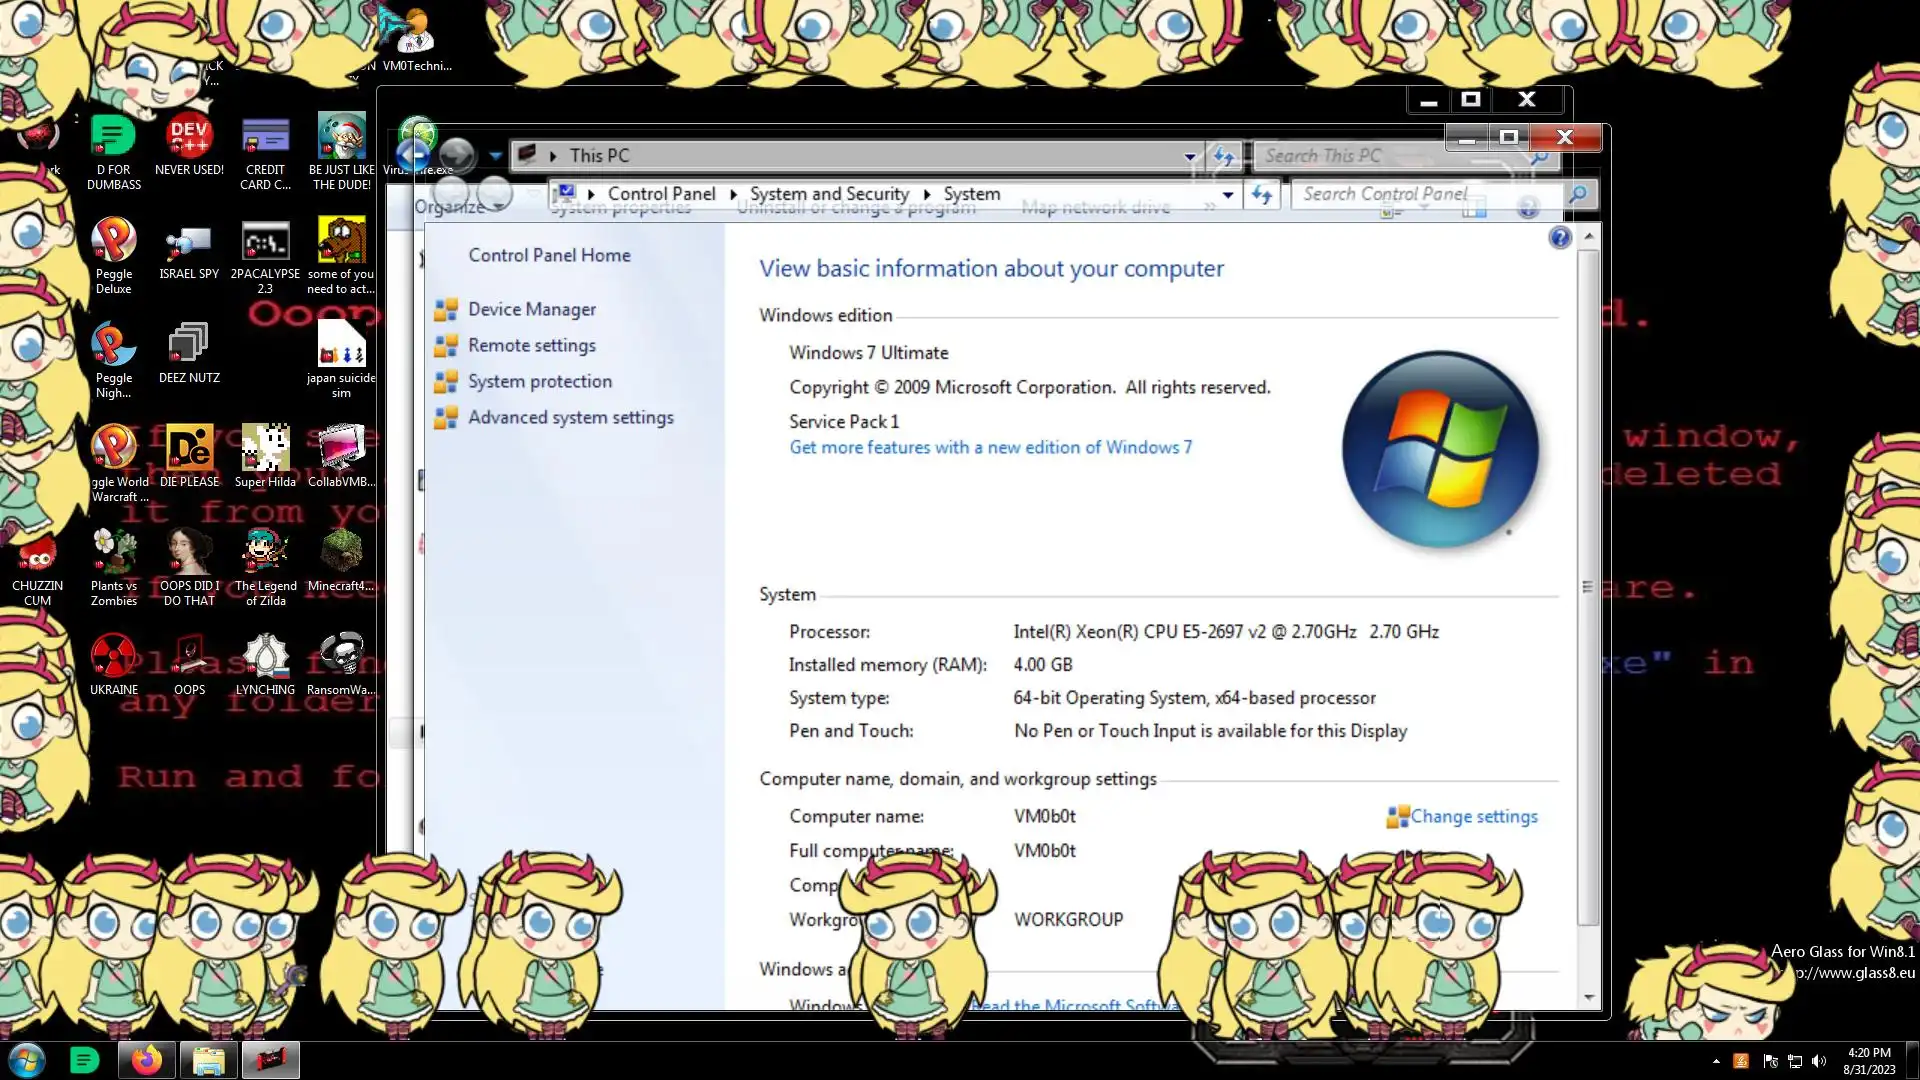Click the refresh button beside System address bar
The height and width of the screenshot is (1080, 1920).
[1261, 194]
